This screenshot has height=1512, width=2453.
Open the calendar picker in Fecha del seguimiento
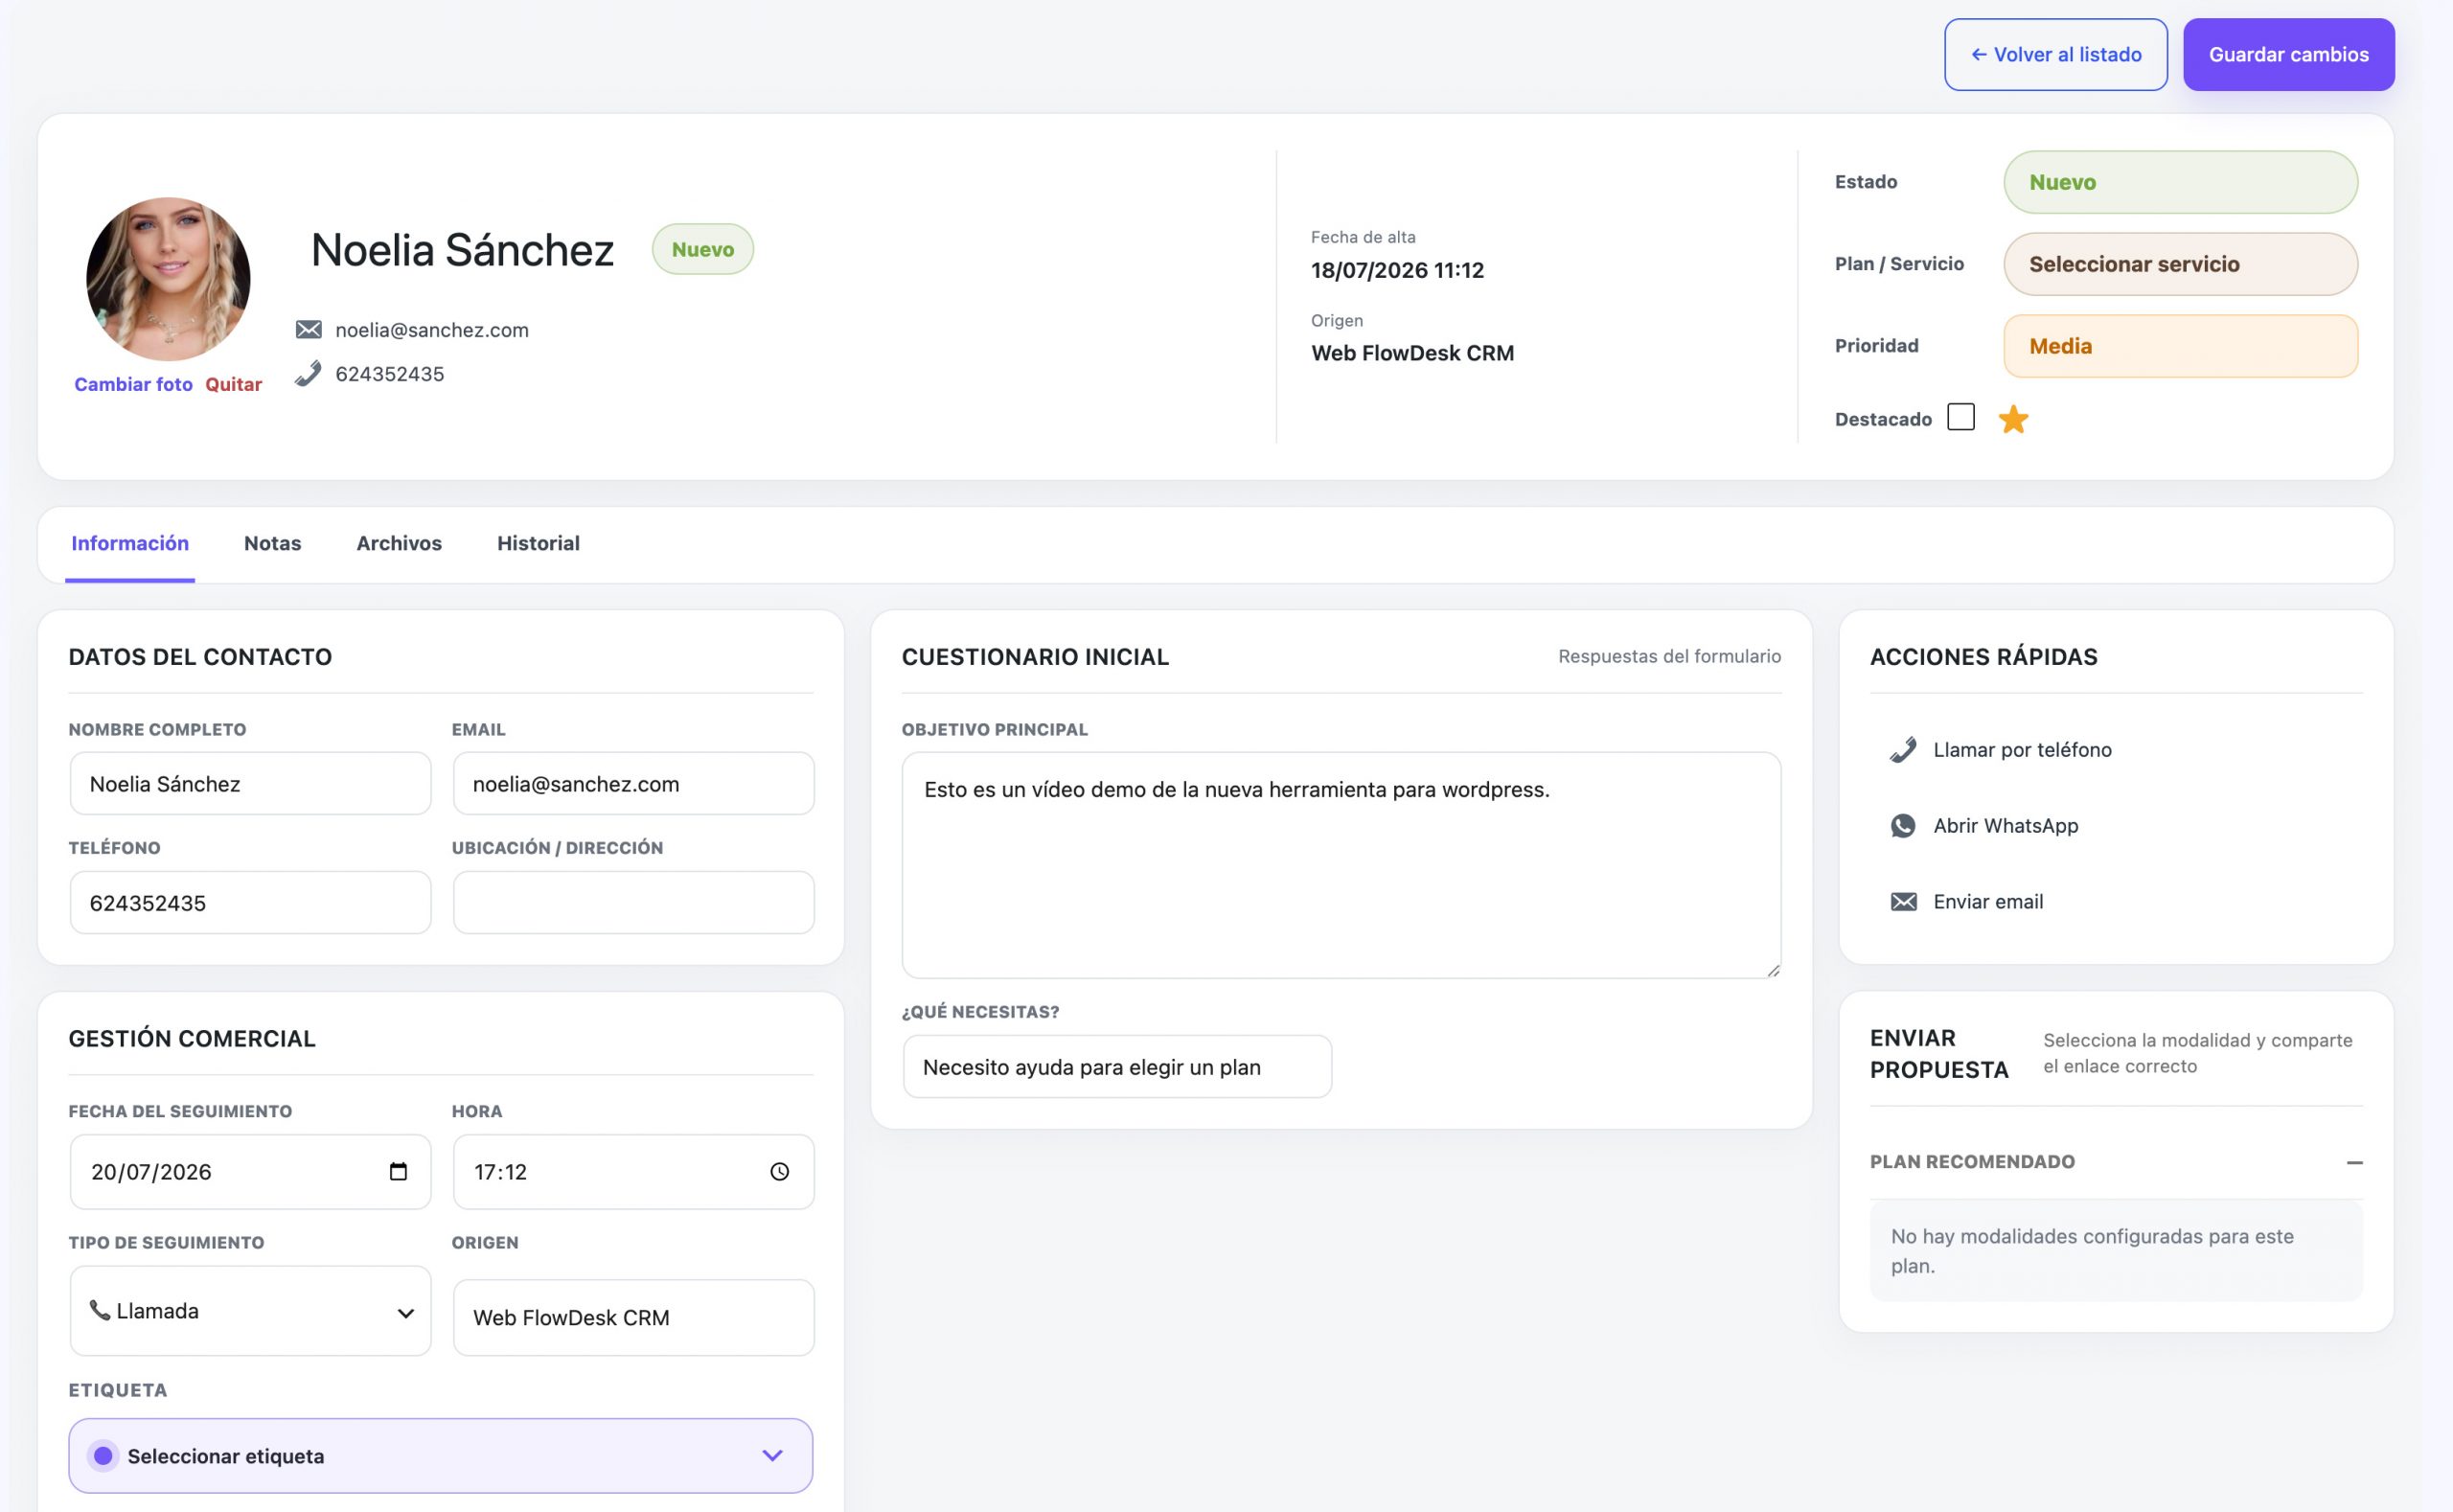pos(398,1171)
